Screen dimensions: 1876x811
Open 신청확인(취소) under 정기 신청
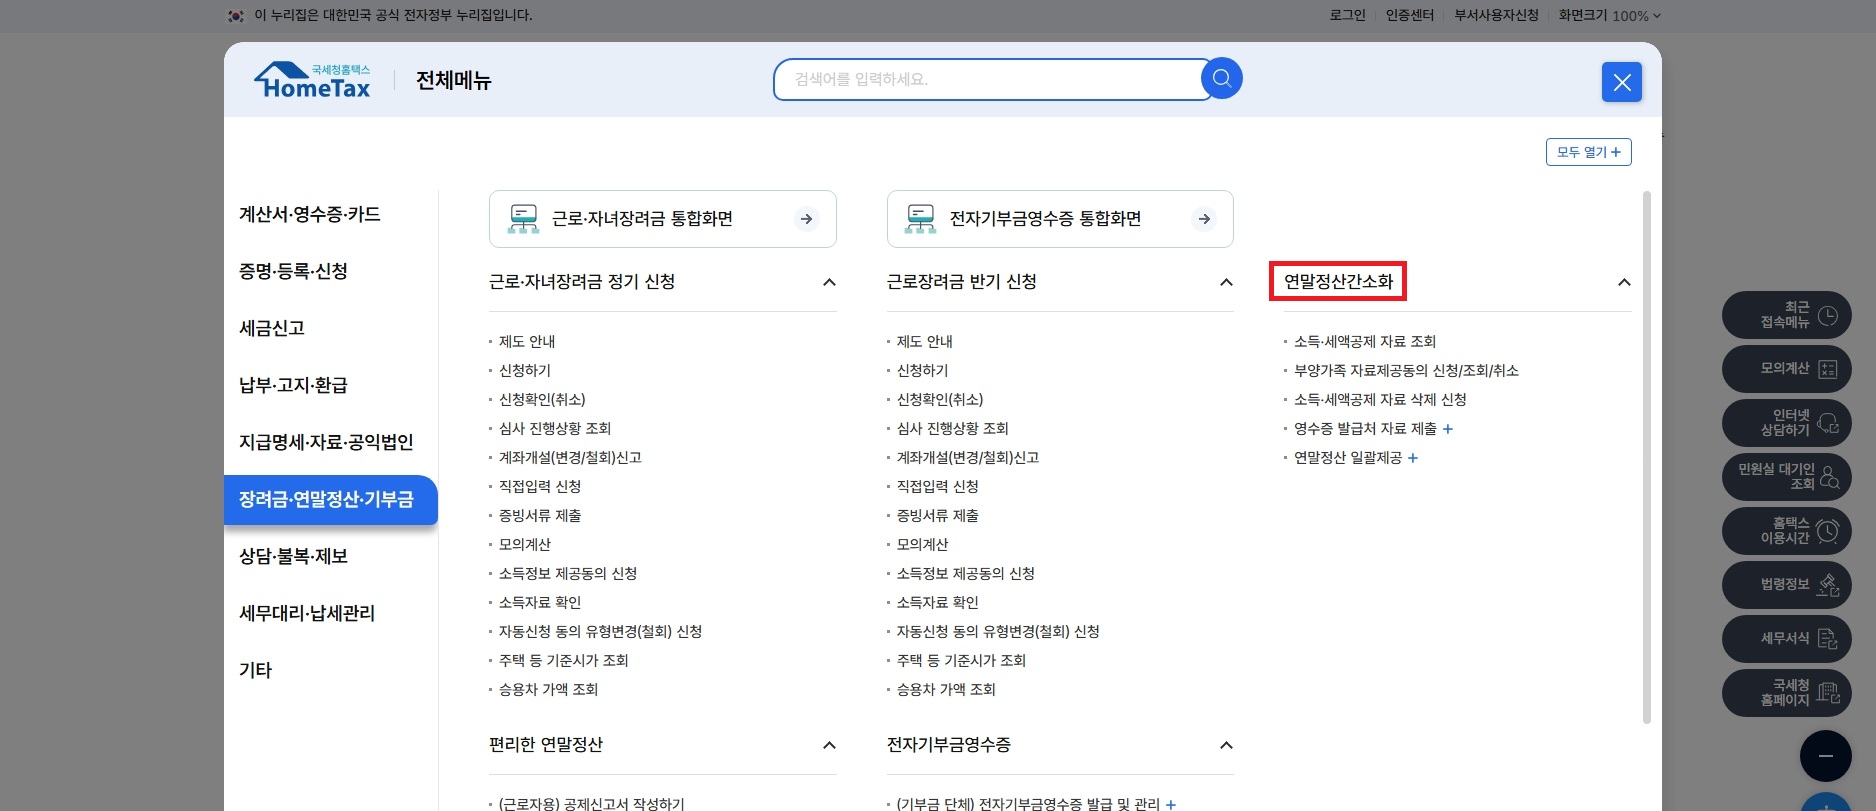tap(542, 400)
